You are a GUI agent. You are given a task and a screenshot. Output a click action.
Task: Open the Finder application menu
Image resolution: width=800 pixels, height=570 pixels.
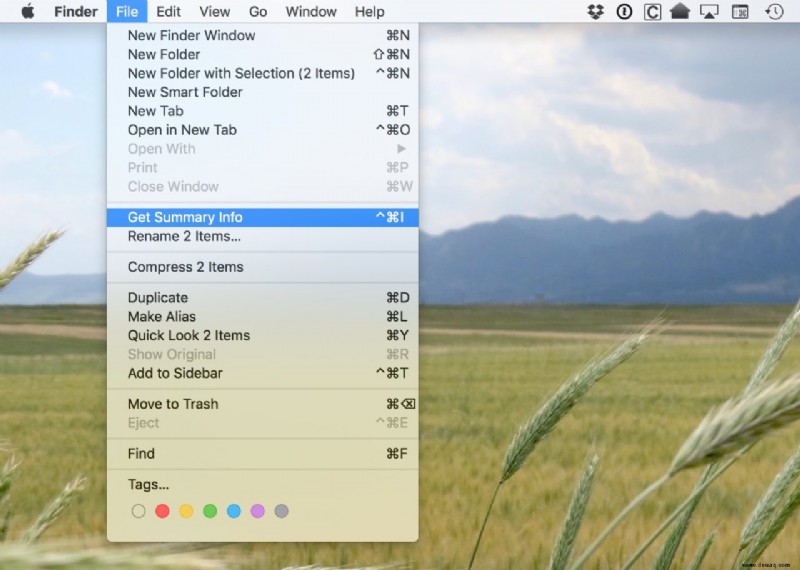(x=76, y=11)
